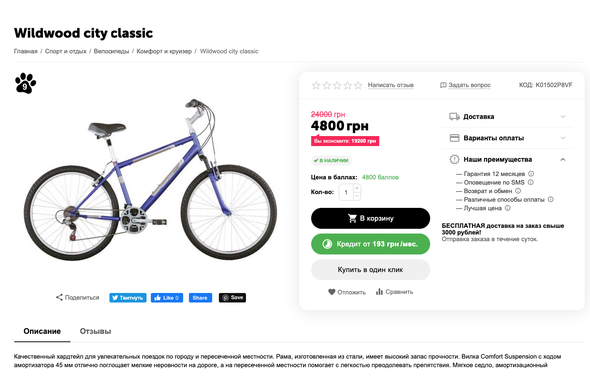This screenshot has width=590, height=391.
Task: Click the quantity input field
Action: pos(346,192)
